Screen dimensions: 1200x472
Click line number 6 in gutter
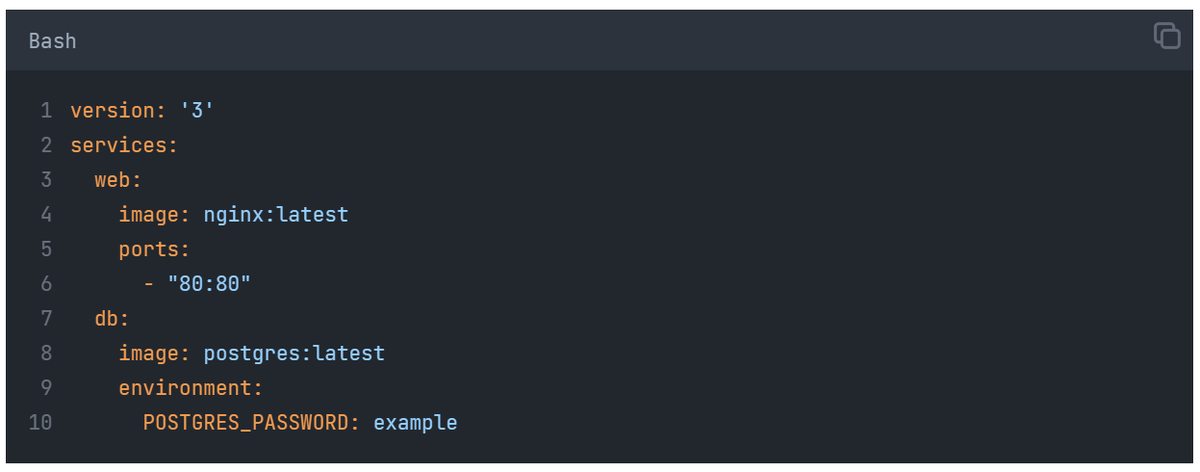(46, 284)
